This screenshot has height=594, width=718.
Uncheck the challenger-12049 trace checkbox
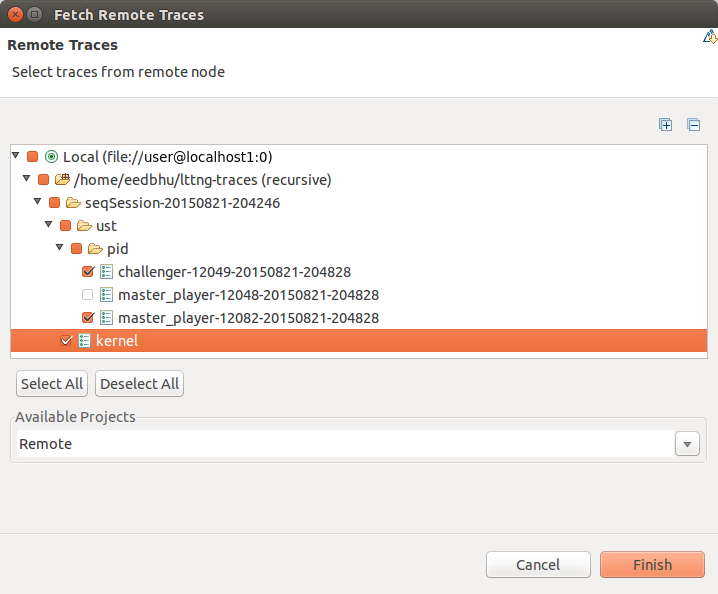[x=87, y=272]
